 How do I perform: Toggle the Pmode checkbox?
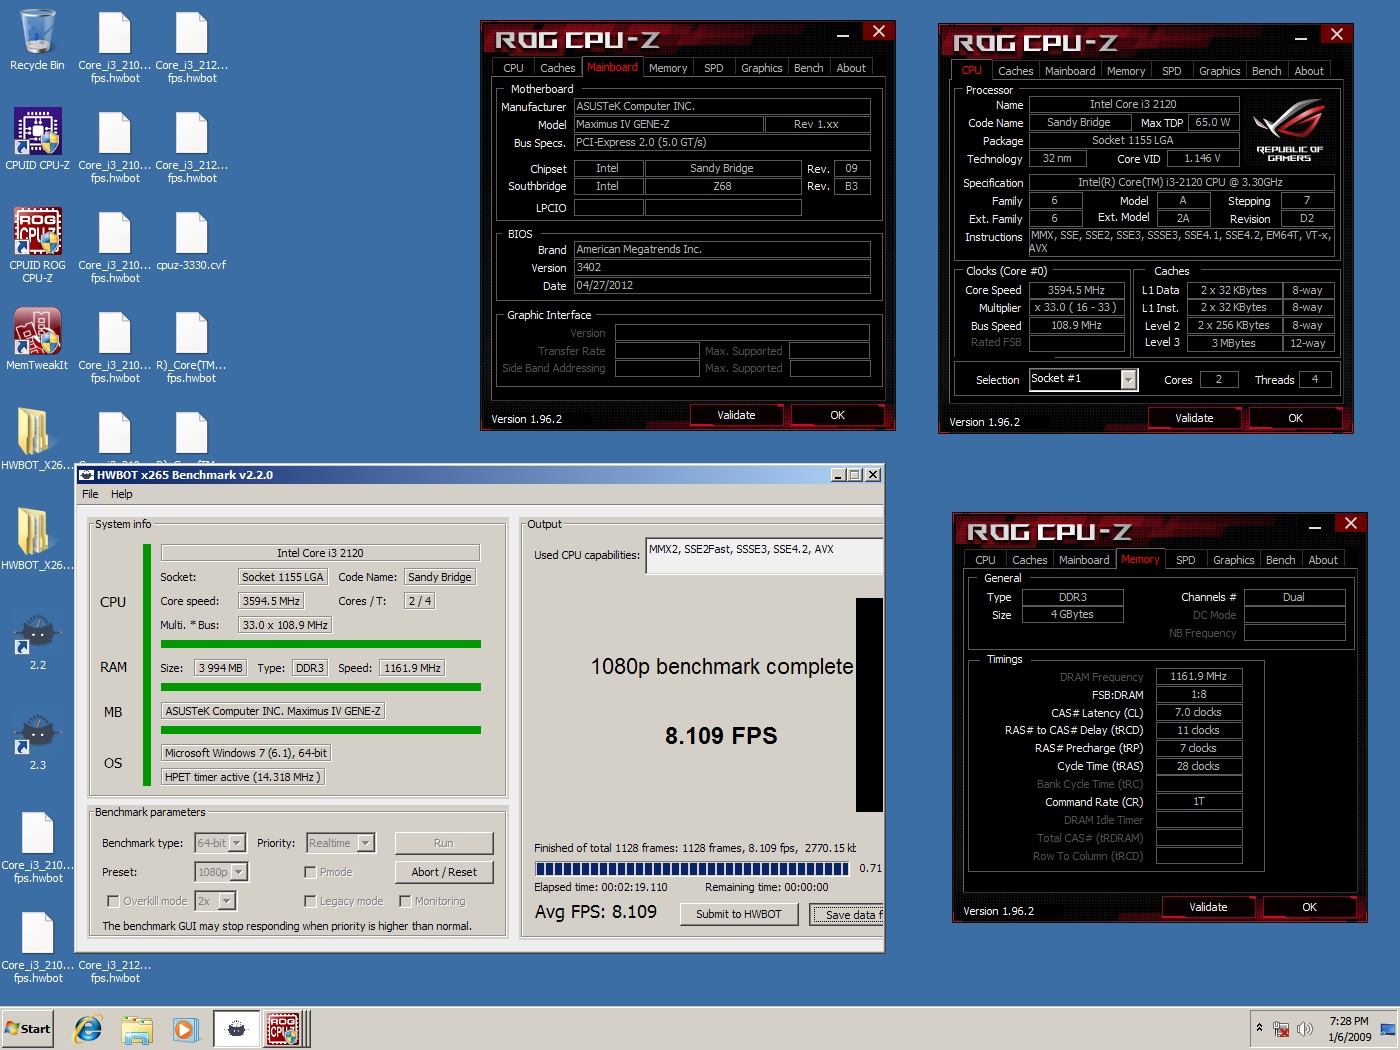click(310, 872)
